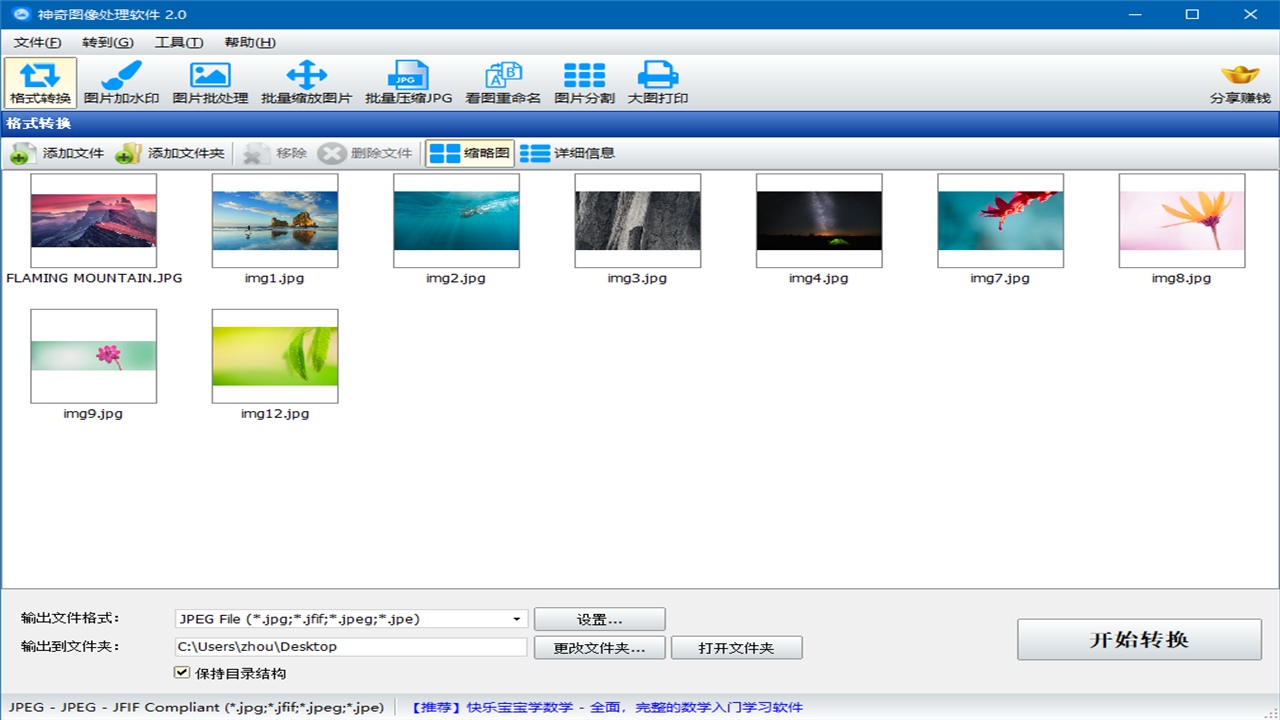
Task: Click the 开始转换 start button
Action: [x=1139, y=640]
